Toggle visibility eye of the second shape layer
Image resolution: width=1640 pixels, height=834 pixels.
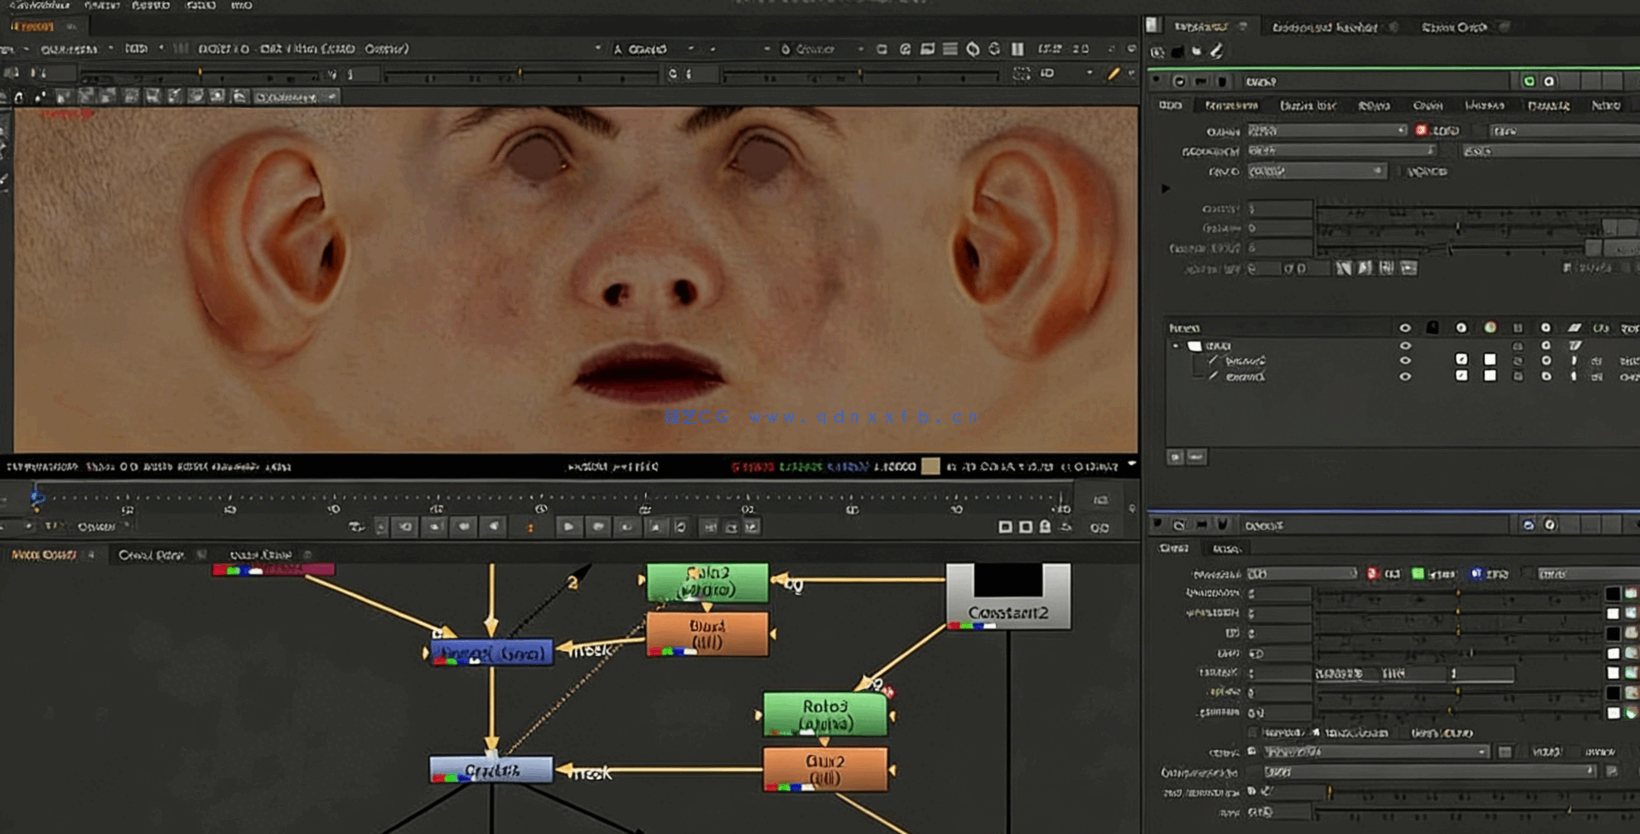coord(1405,377)
